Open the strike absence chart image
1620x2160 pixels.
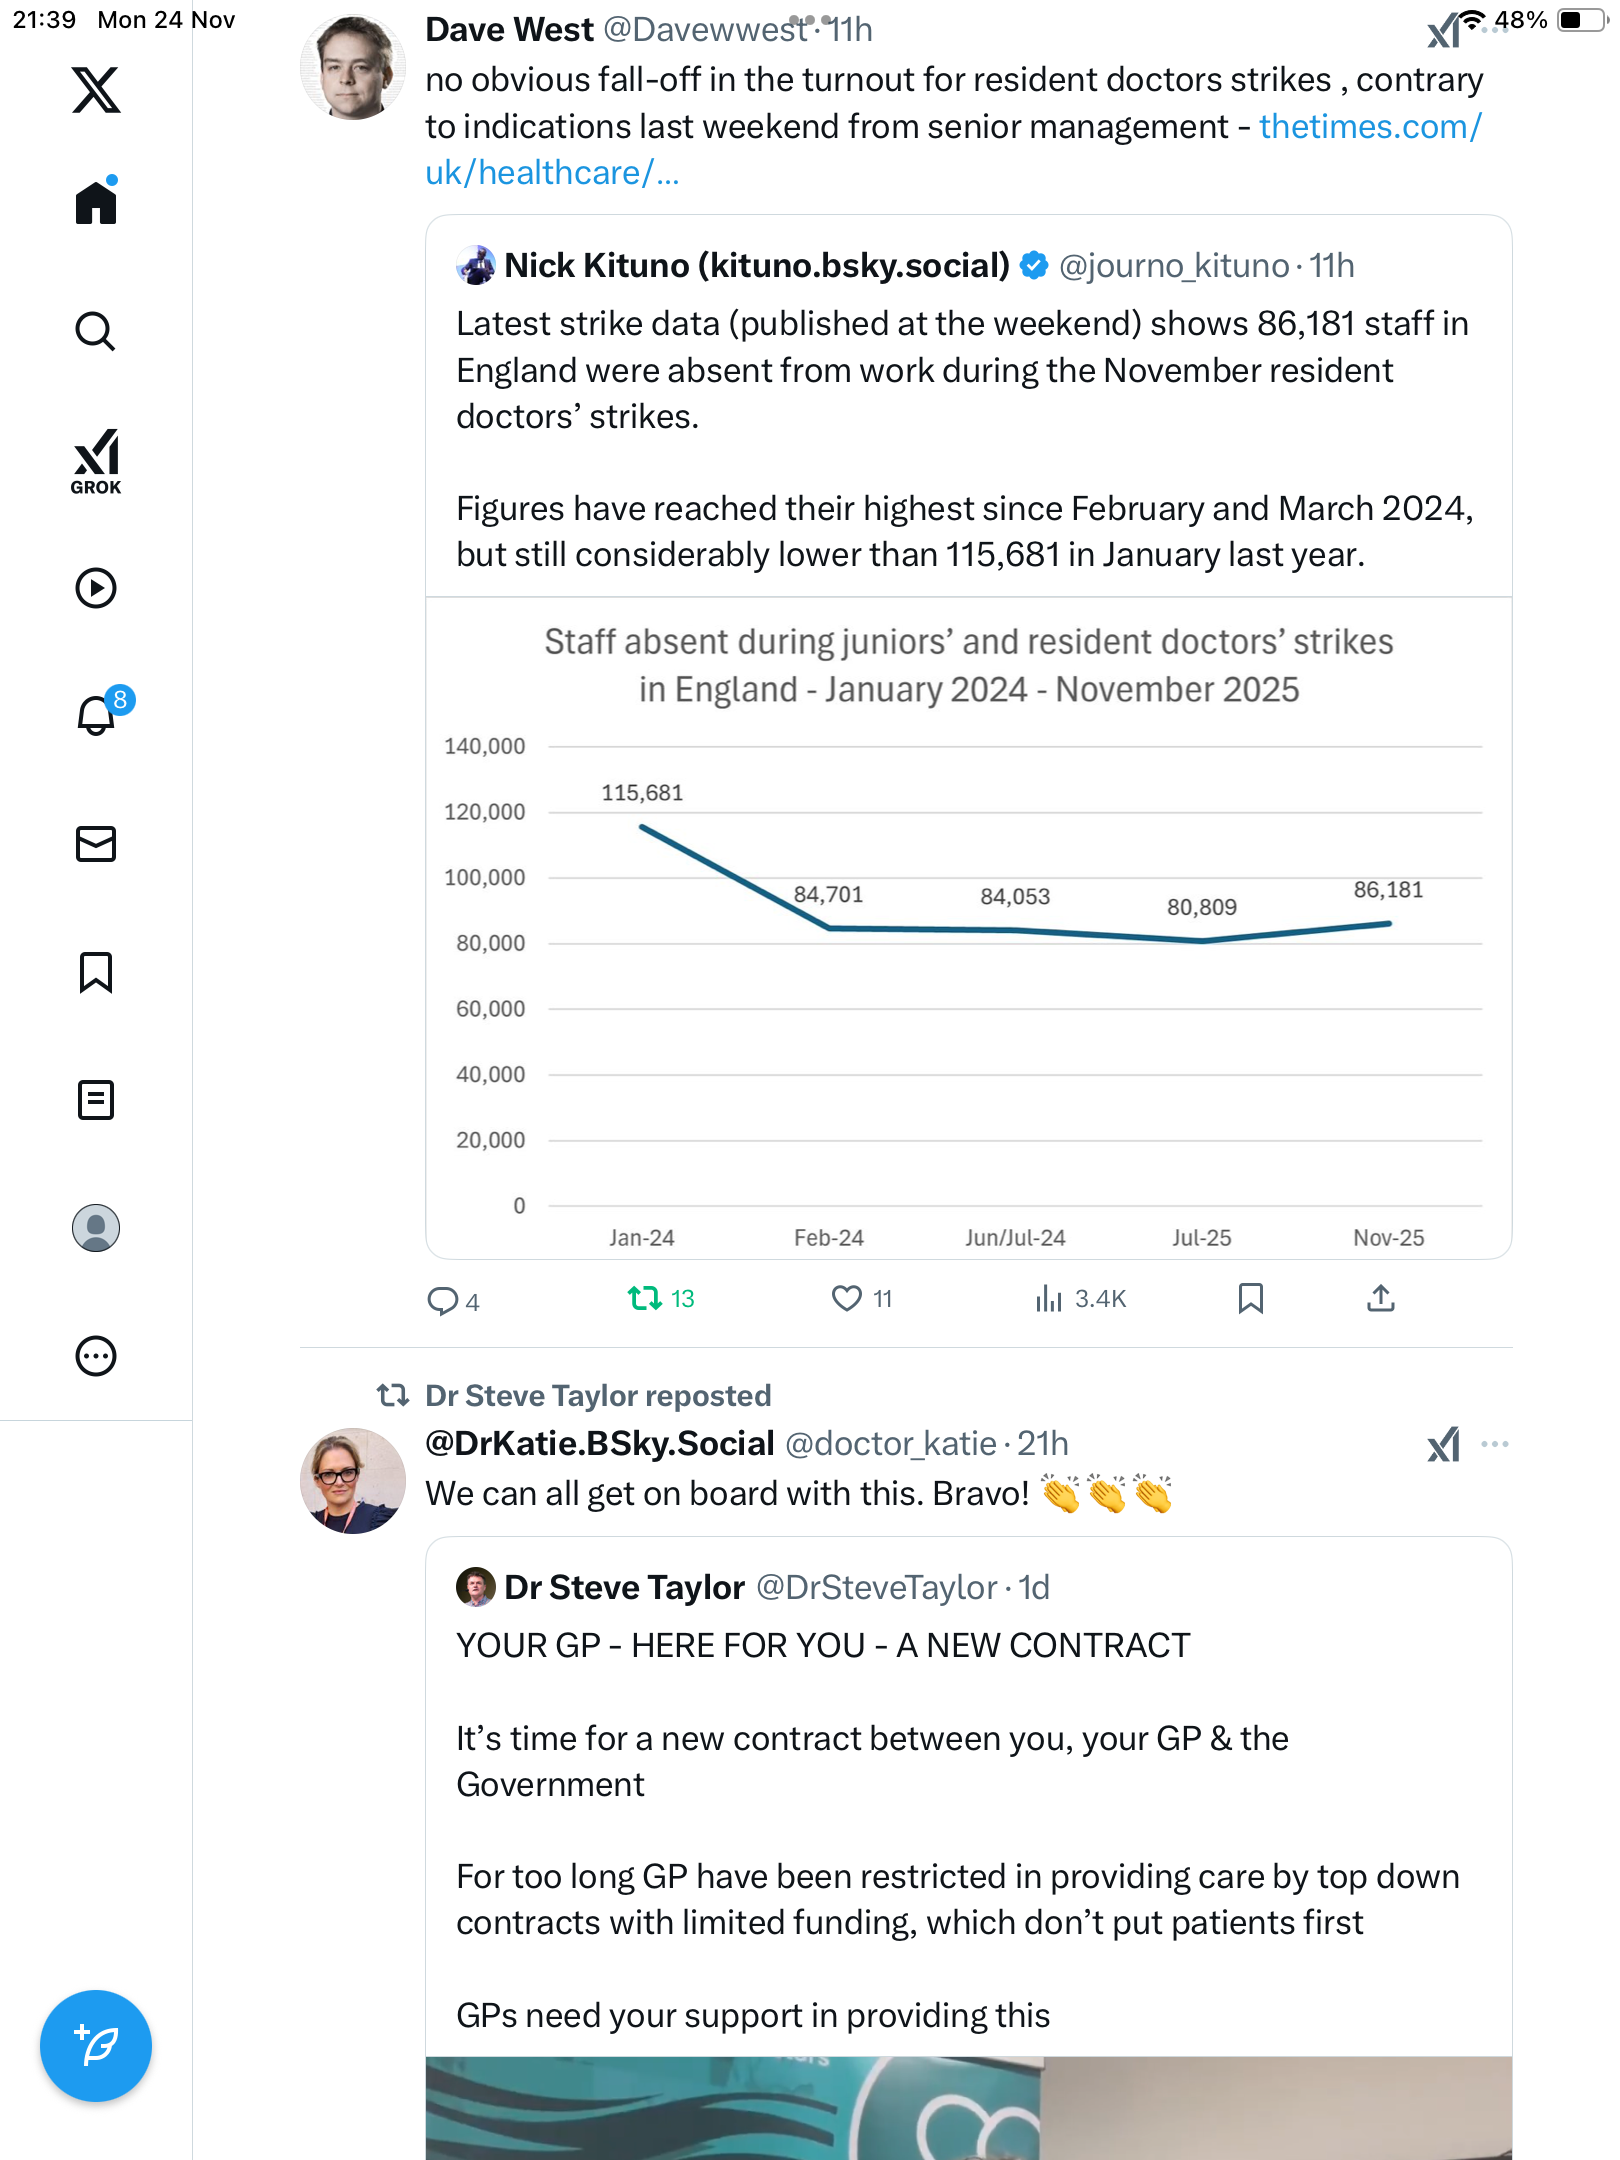tap(968, 930)
